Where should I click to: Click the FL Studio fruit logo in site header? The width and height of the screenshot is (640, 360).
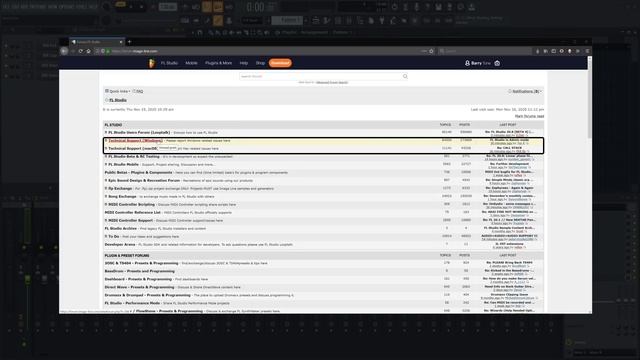click(x=152, y=63)
